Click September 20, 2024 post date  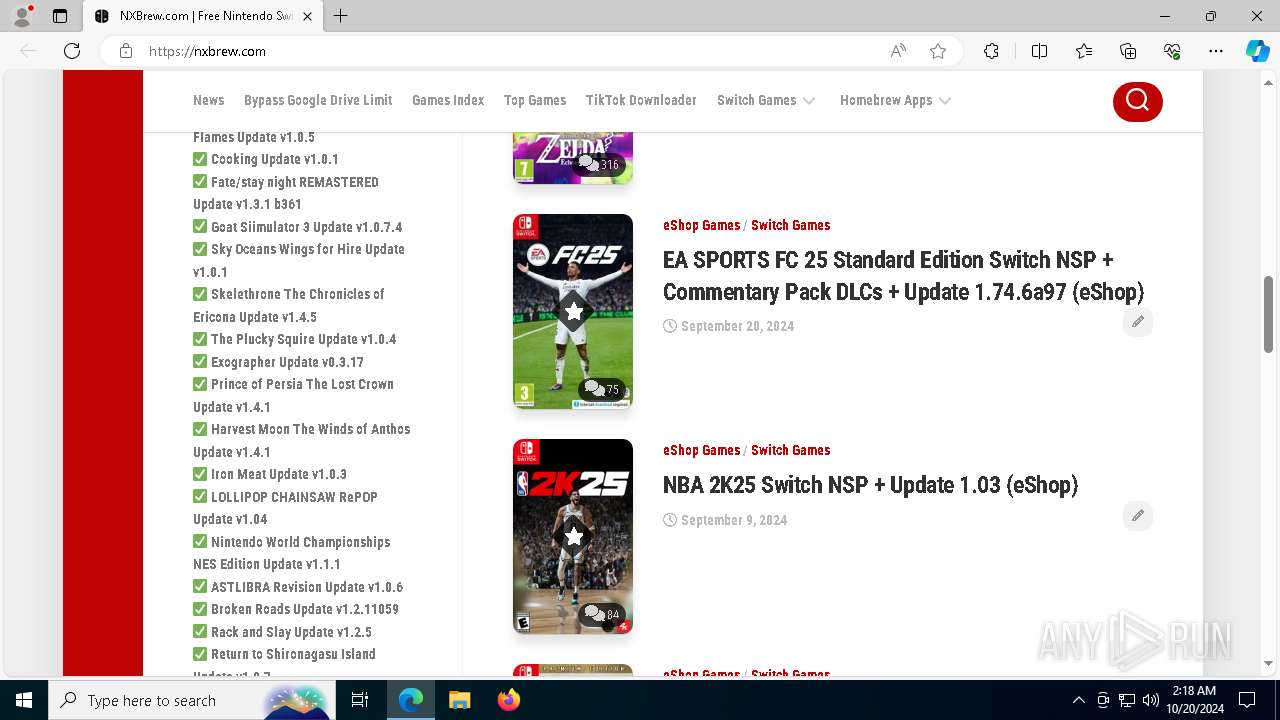click(x=737, y=326)
